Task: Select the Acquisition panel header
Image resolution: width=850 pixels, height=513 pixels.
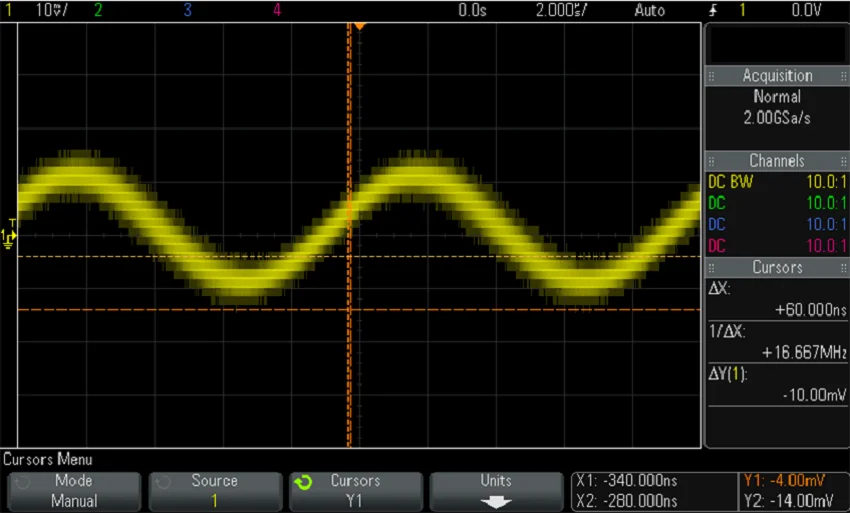Action: [777, 76]
